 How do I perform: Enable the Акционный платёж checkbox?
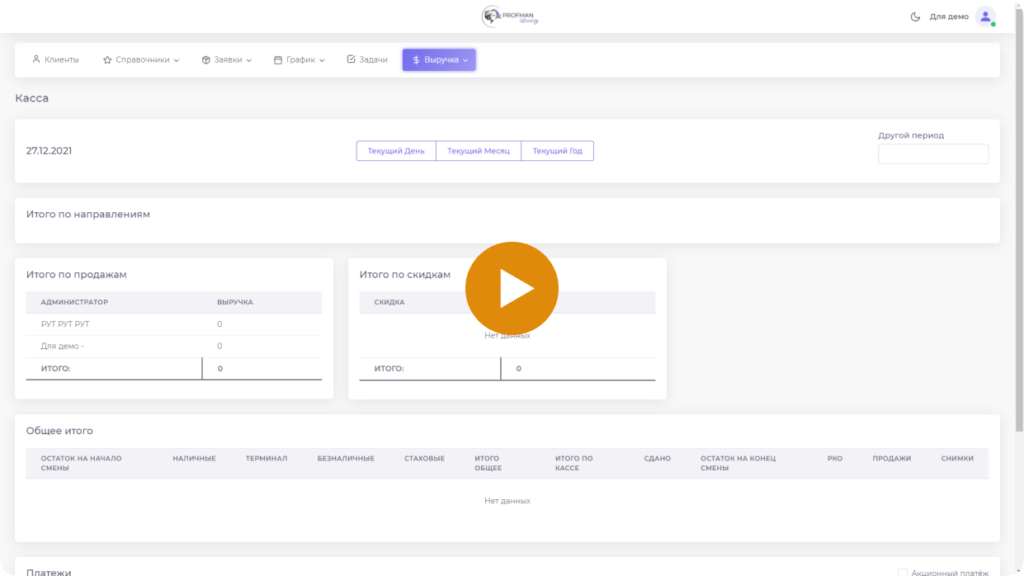click(903, 573)
